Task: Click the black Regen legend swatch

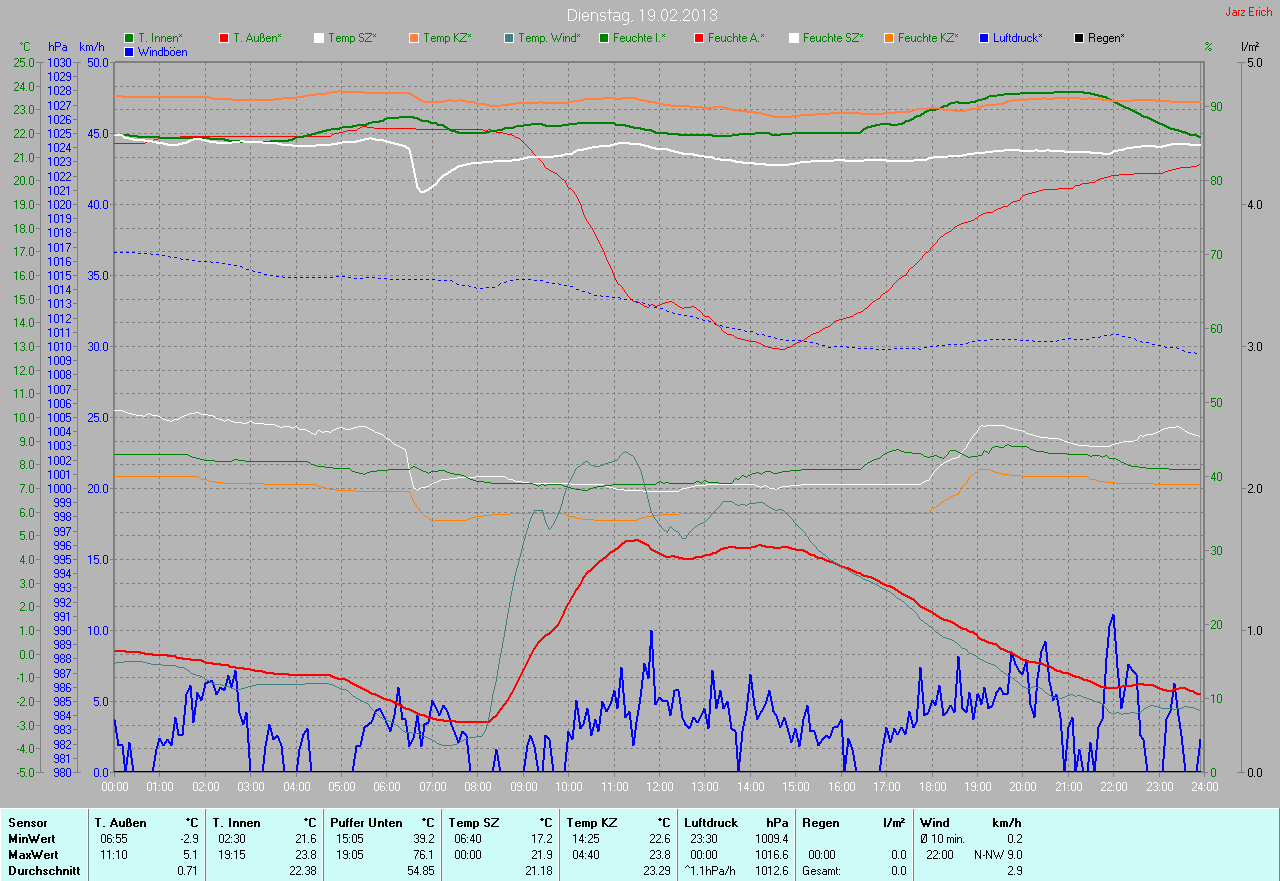Action: 1078,38
